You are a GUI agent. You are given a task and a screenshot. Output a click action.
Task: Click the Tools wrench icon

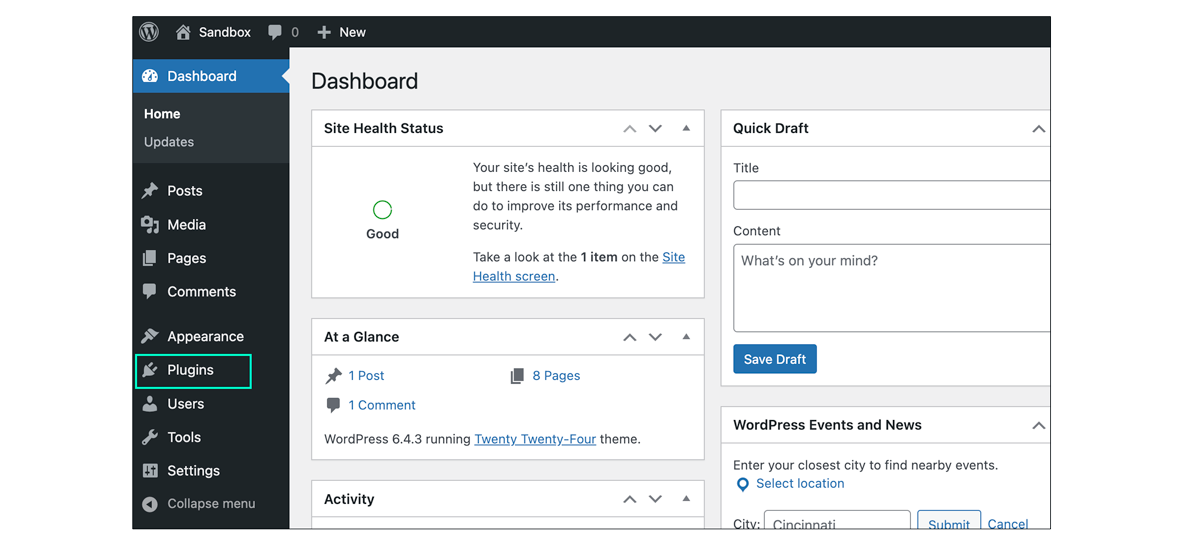tap(150, 437)
